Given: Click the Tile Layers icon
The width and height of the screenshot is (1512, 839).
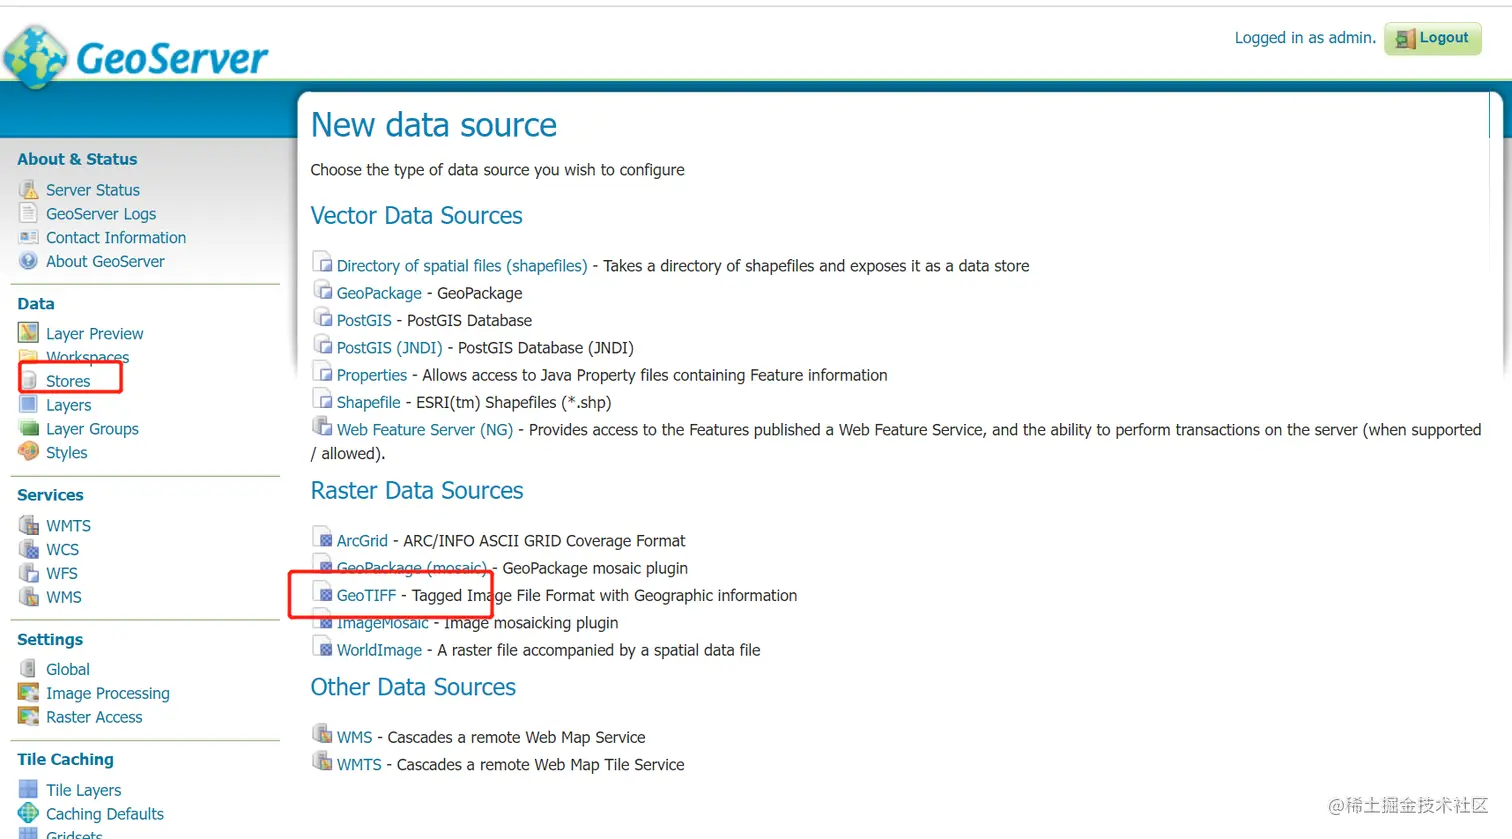Looking at the screenshot, I should pos(28,789).
